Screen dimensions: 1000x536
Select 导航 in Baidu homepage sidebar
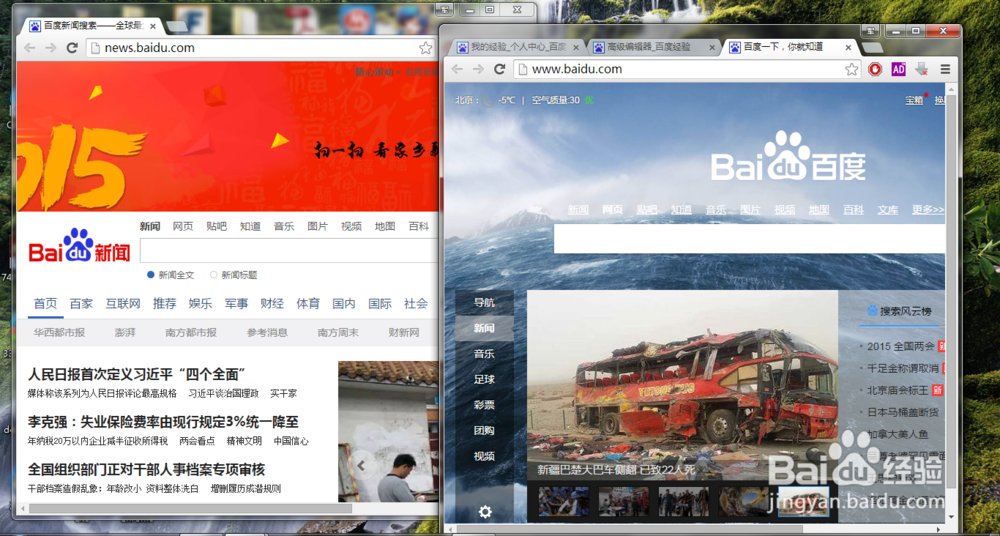(x=484, y=302)
